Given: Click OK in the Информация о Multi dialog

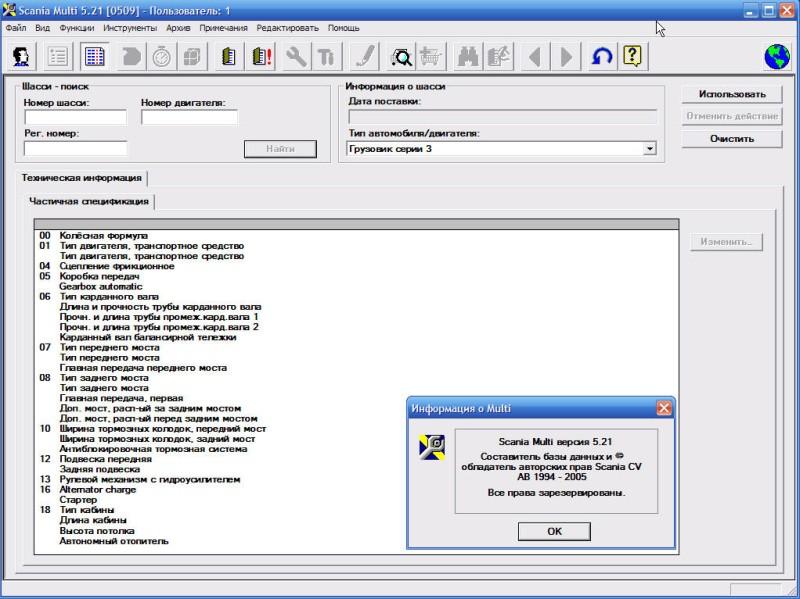Looking at the screenshot, I should (x=554, y=531).
